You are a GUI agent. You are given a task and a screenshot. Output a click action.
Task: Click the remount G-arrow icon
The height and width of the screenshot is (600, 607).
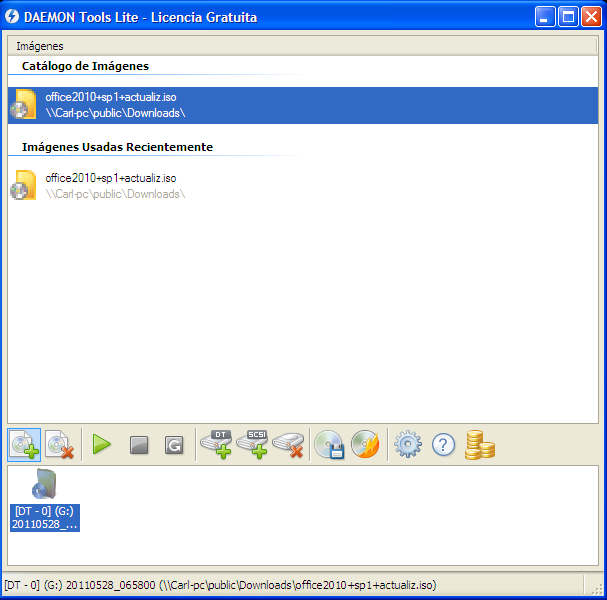174,445
